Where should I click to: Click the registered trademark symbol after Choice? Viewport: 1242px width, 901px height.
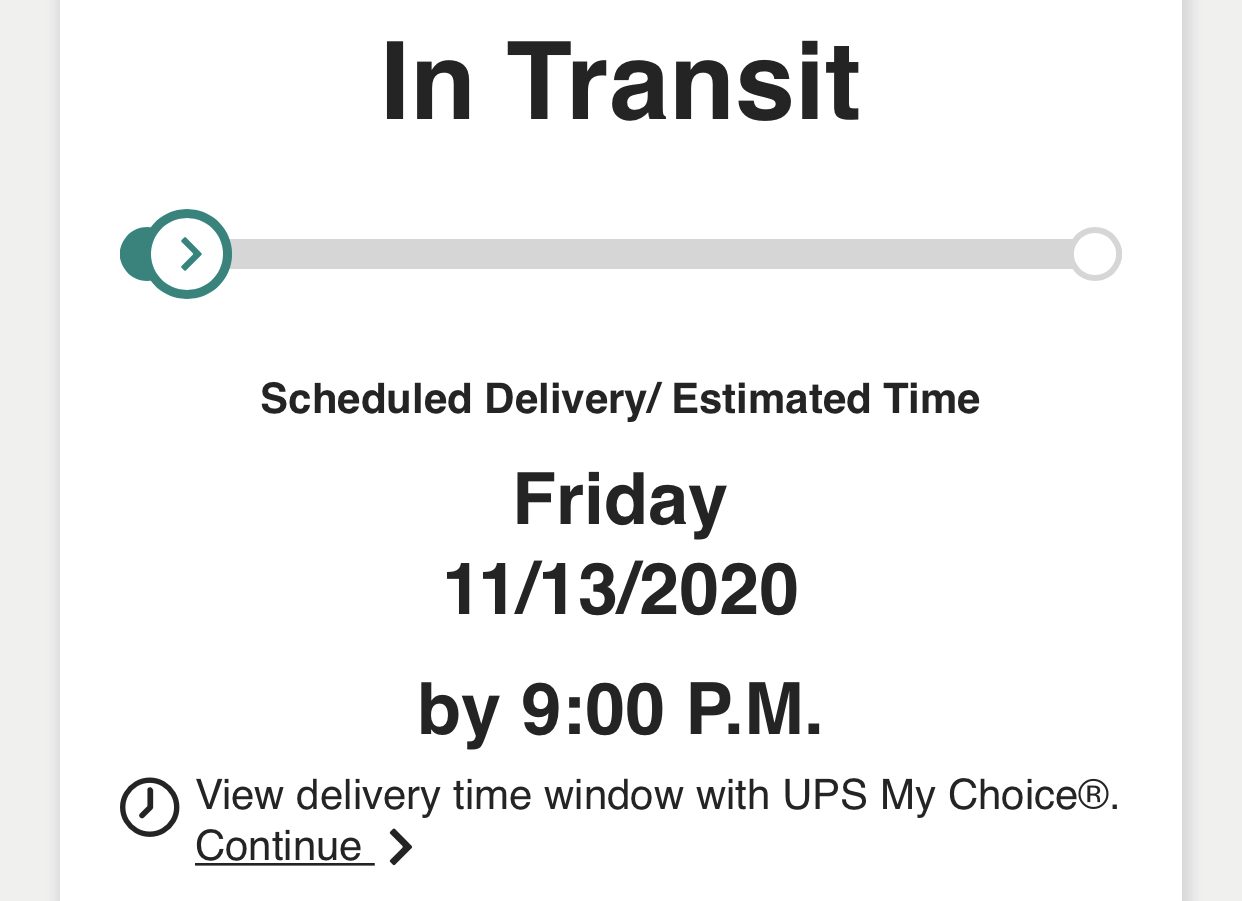point(1097,796)
